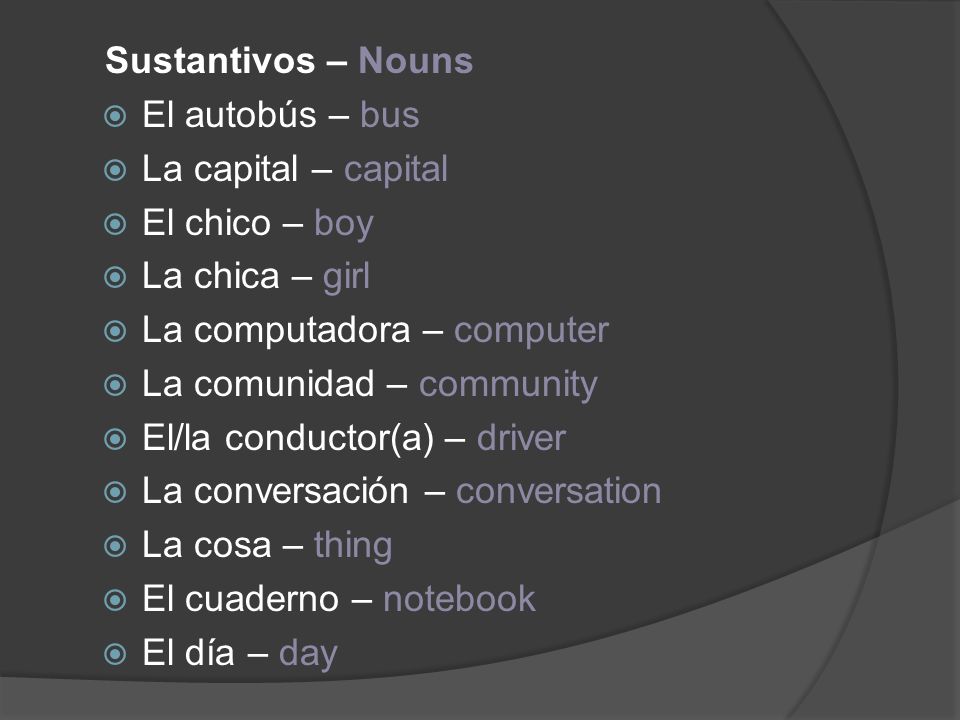Click the bullet icon beside La capital
This screenshot has height=720, width=960.
click(115, 170)
